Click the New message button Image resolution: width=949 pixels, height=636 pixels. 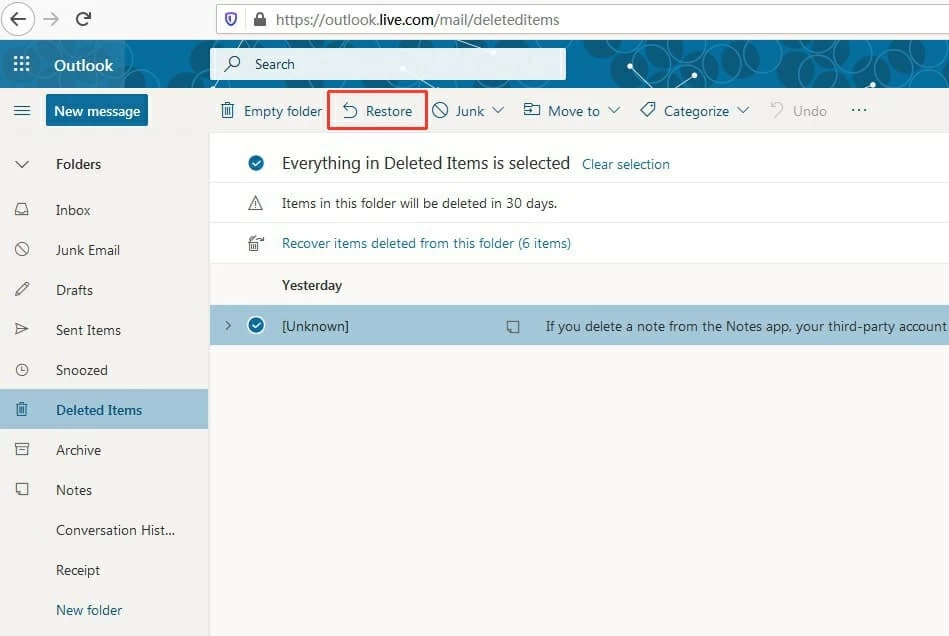(97, 111)
